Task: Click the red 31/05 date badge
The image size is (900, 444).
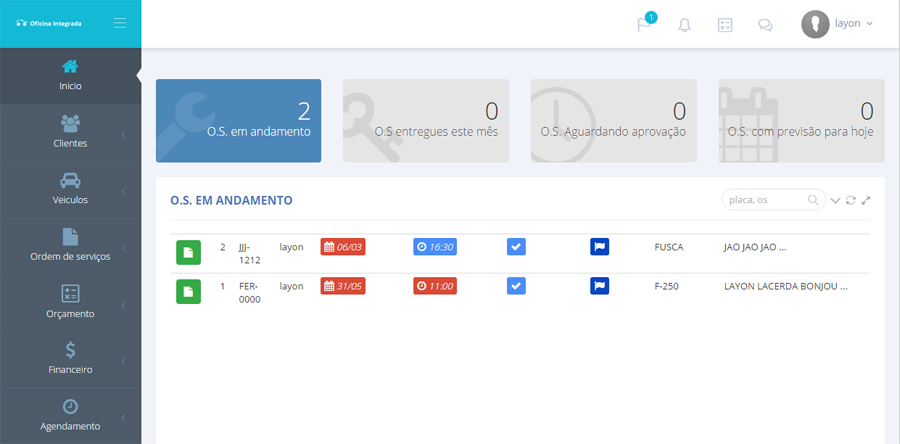Action: [x=343, y=286]
